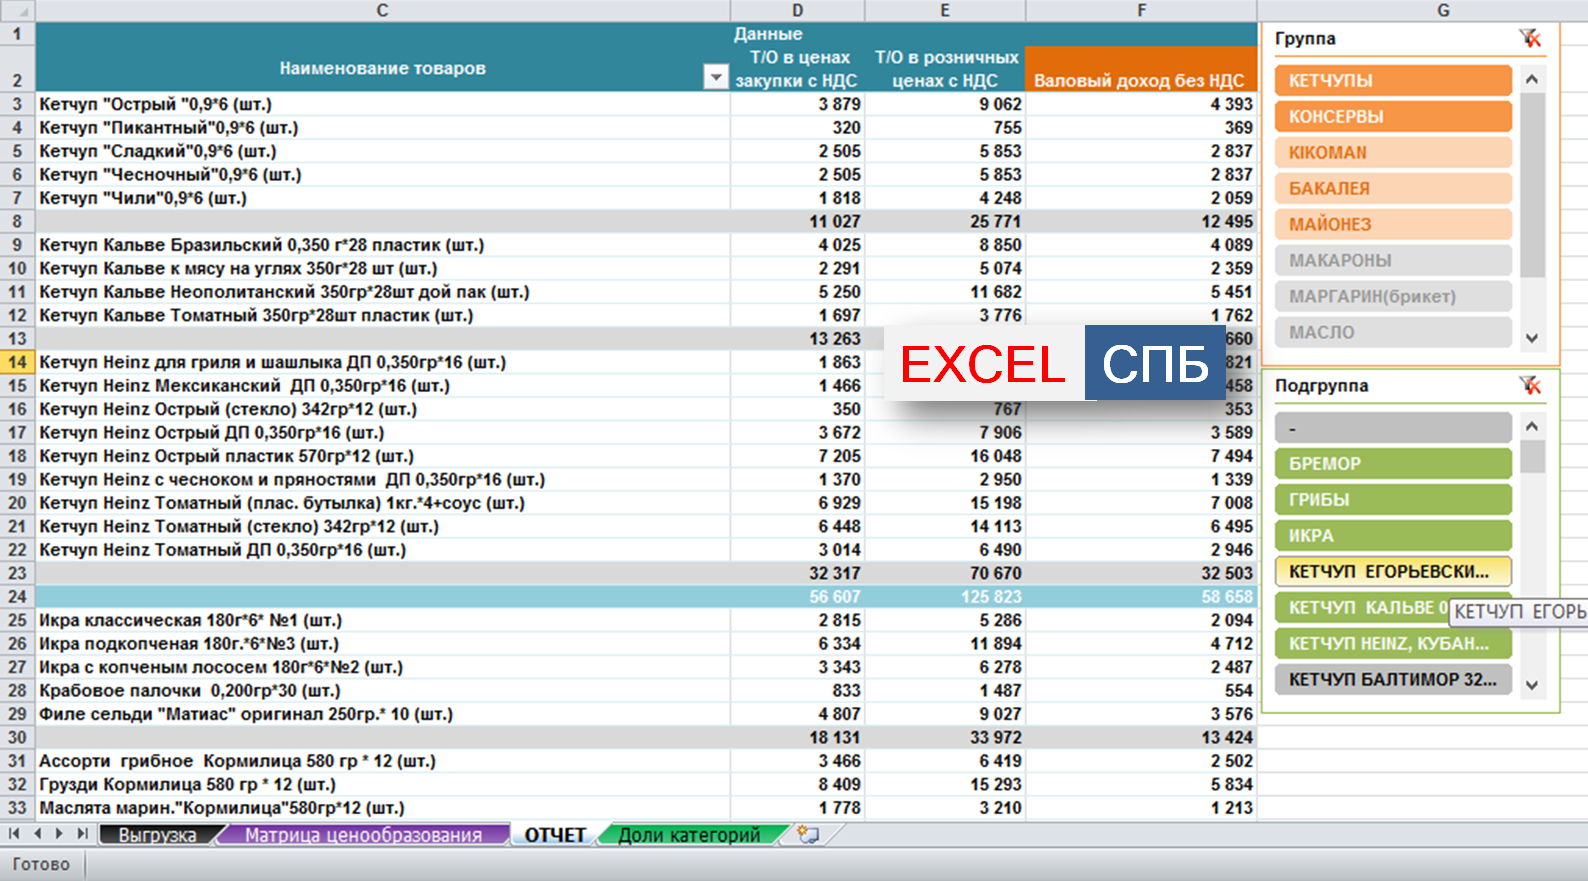Toggle the ГРИБЫ subgroup filter item

(1392, 500)
